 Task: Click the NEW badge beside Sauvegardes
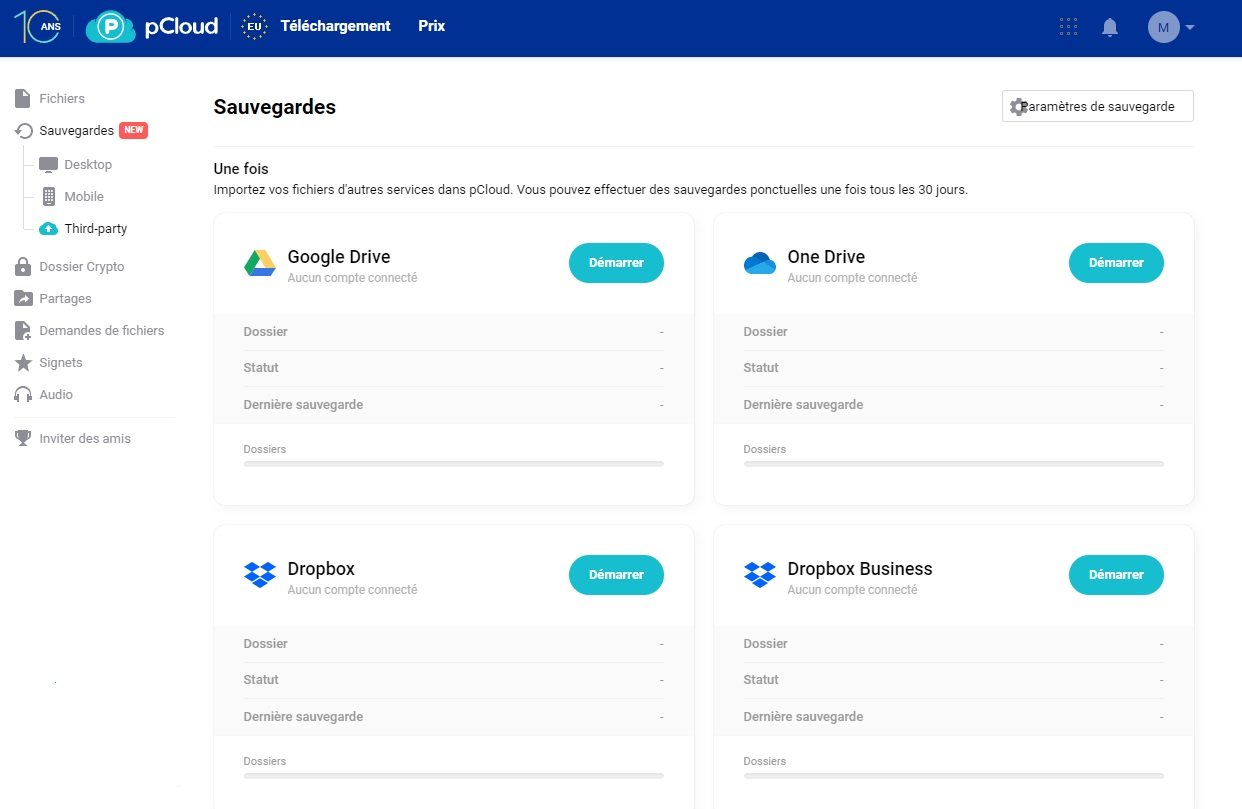click(x=134, y=130)
